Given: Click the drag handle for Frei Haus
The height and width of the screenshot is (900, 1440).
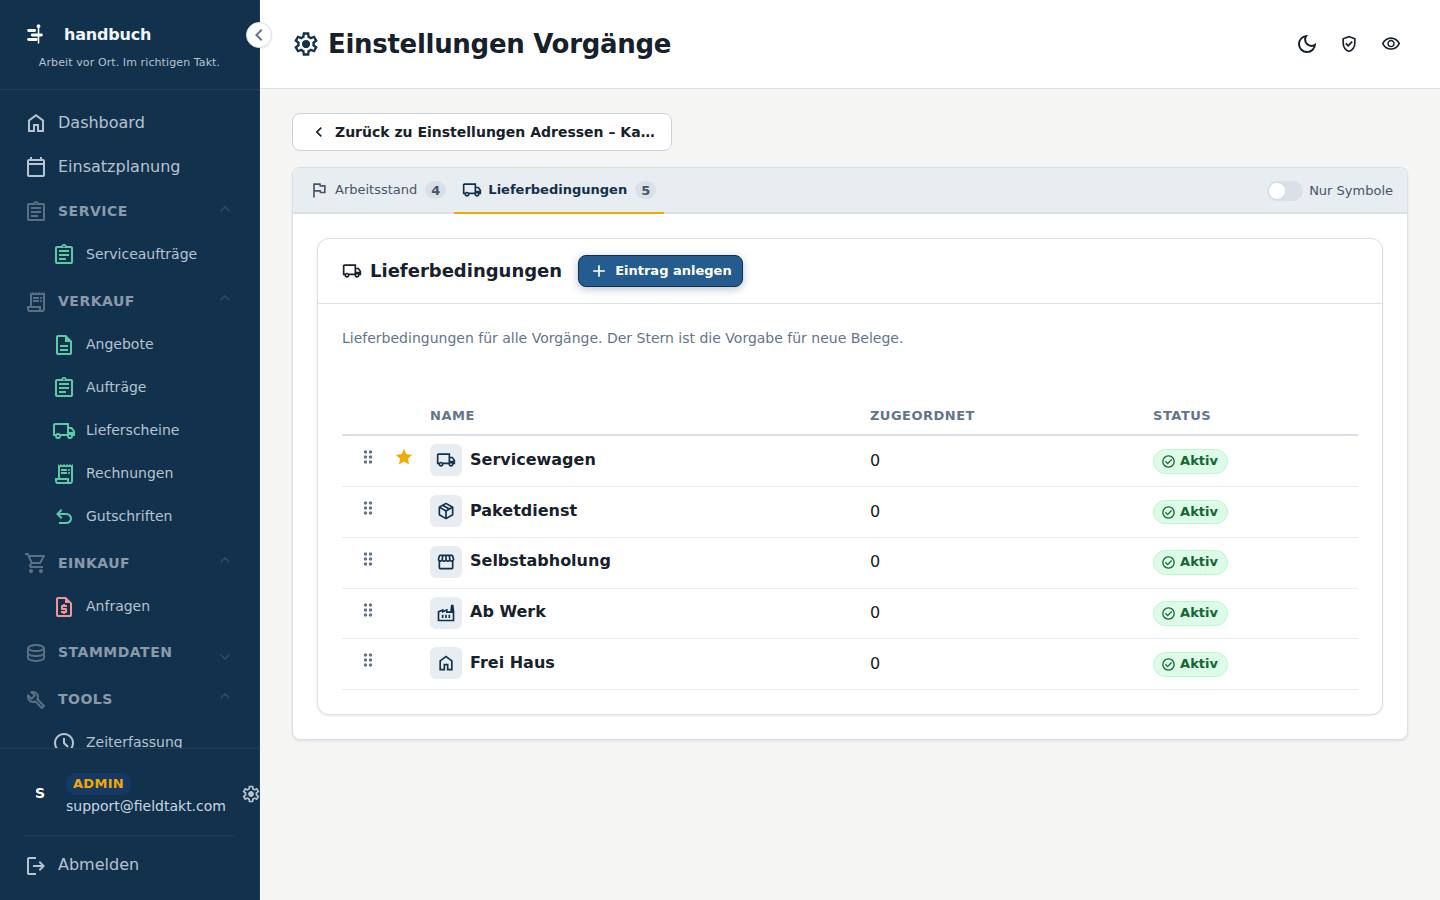Looking at the screenshot, I should click(368, 660).
